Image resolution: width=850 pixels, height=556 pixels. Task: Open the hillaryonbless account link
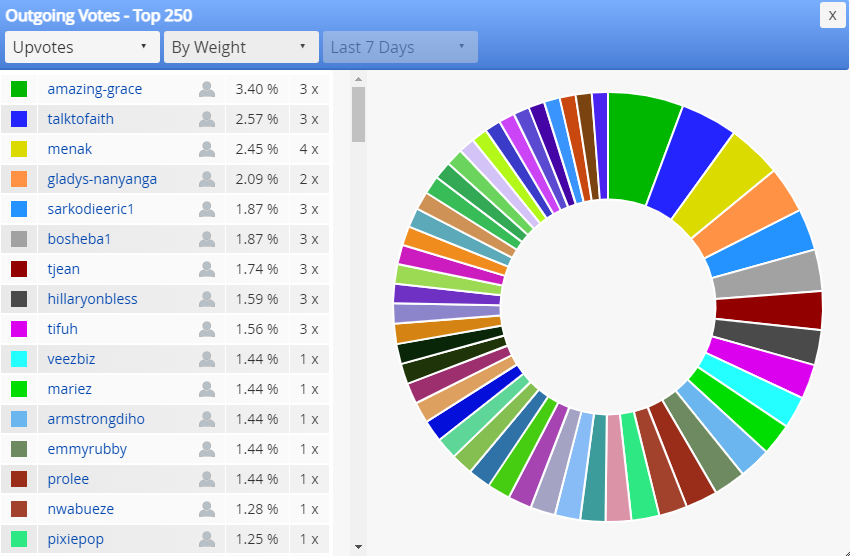92,299
